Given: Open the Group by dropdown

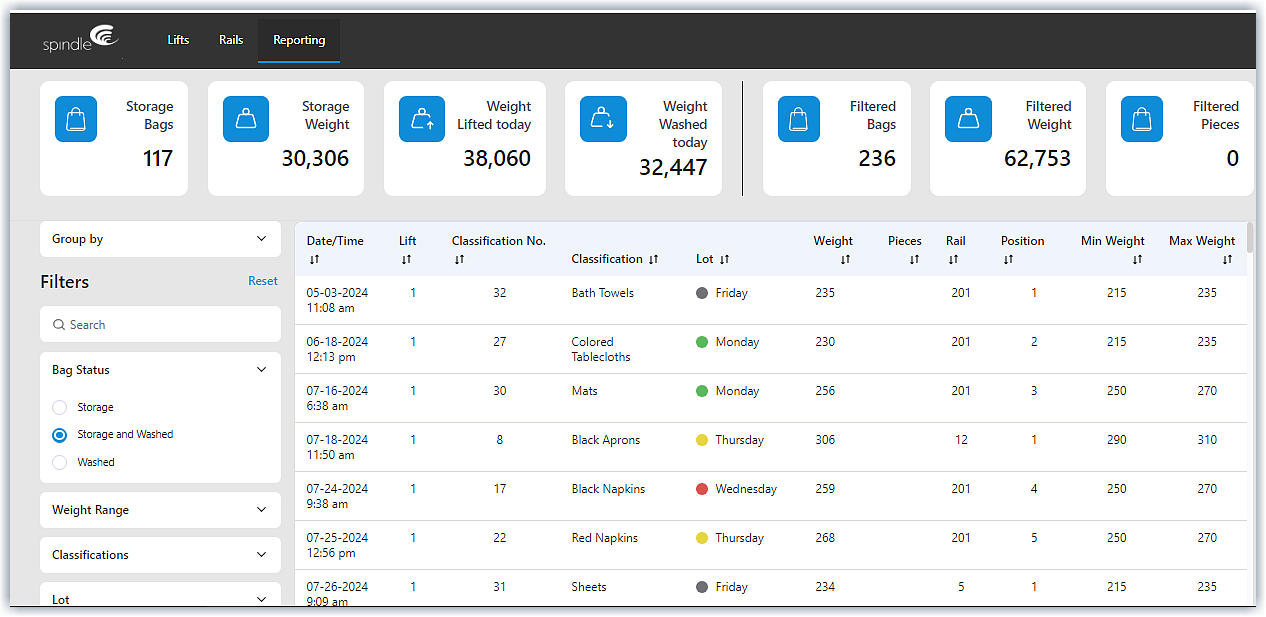Looking at the screenshot, I should pyautogui.click(x=160, y=239).
